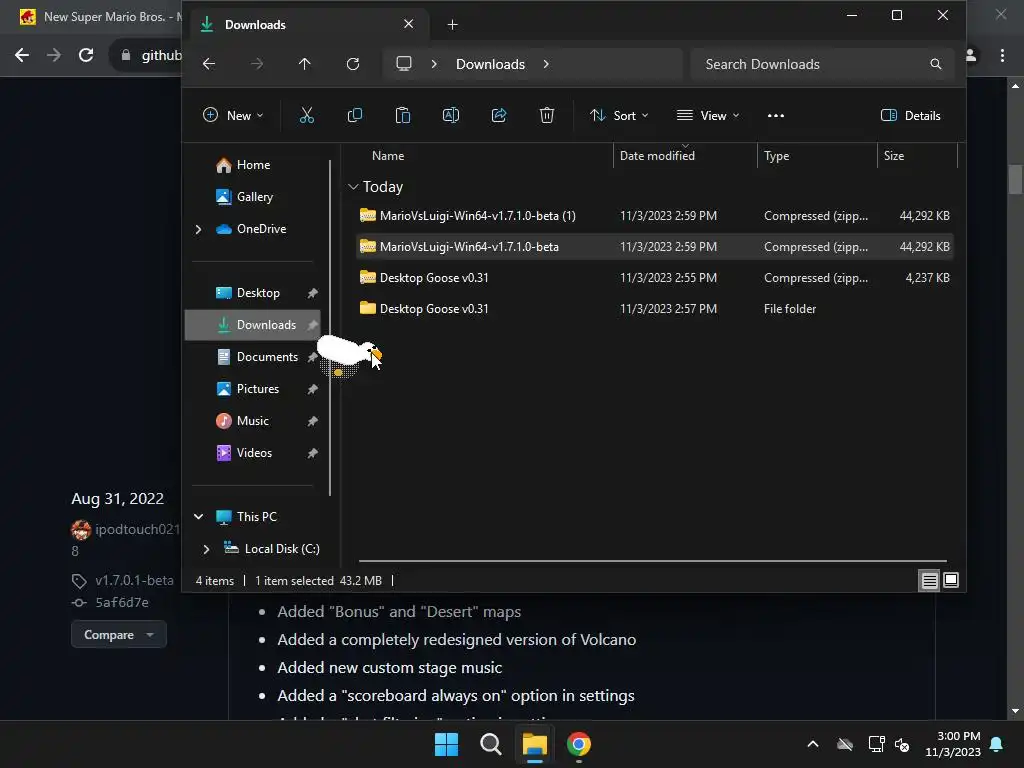Open the View dropdown menu
Screen dimensions: 1024x768
click(708, 116)
